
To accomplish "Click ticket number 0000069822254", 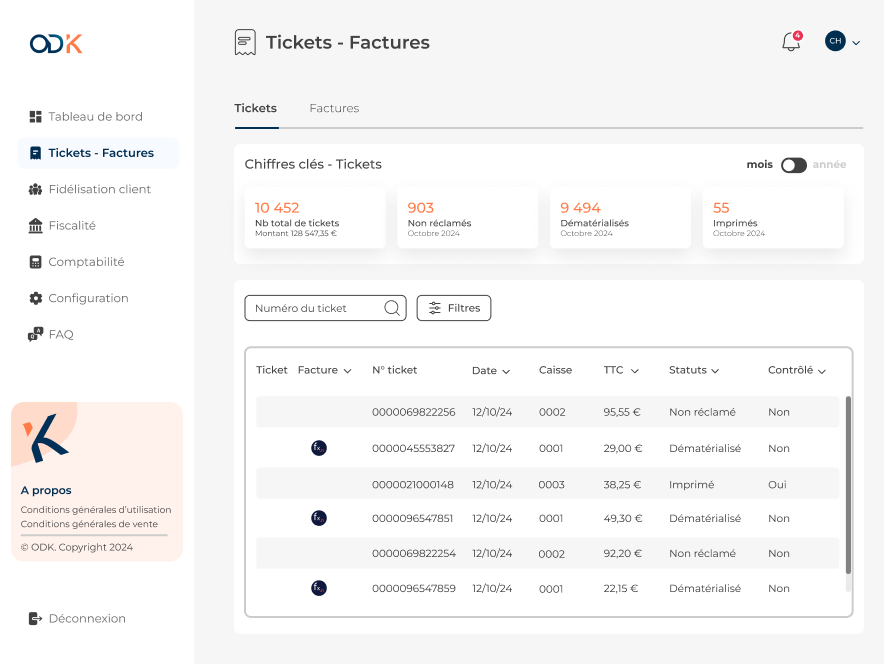I will [x=414, y=554].
